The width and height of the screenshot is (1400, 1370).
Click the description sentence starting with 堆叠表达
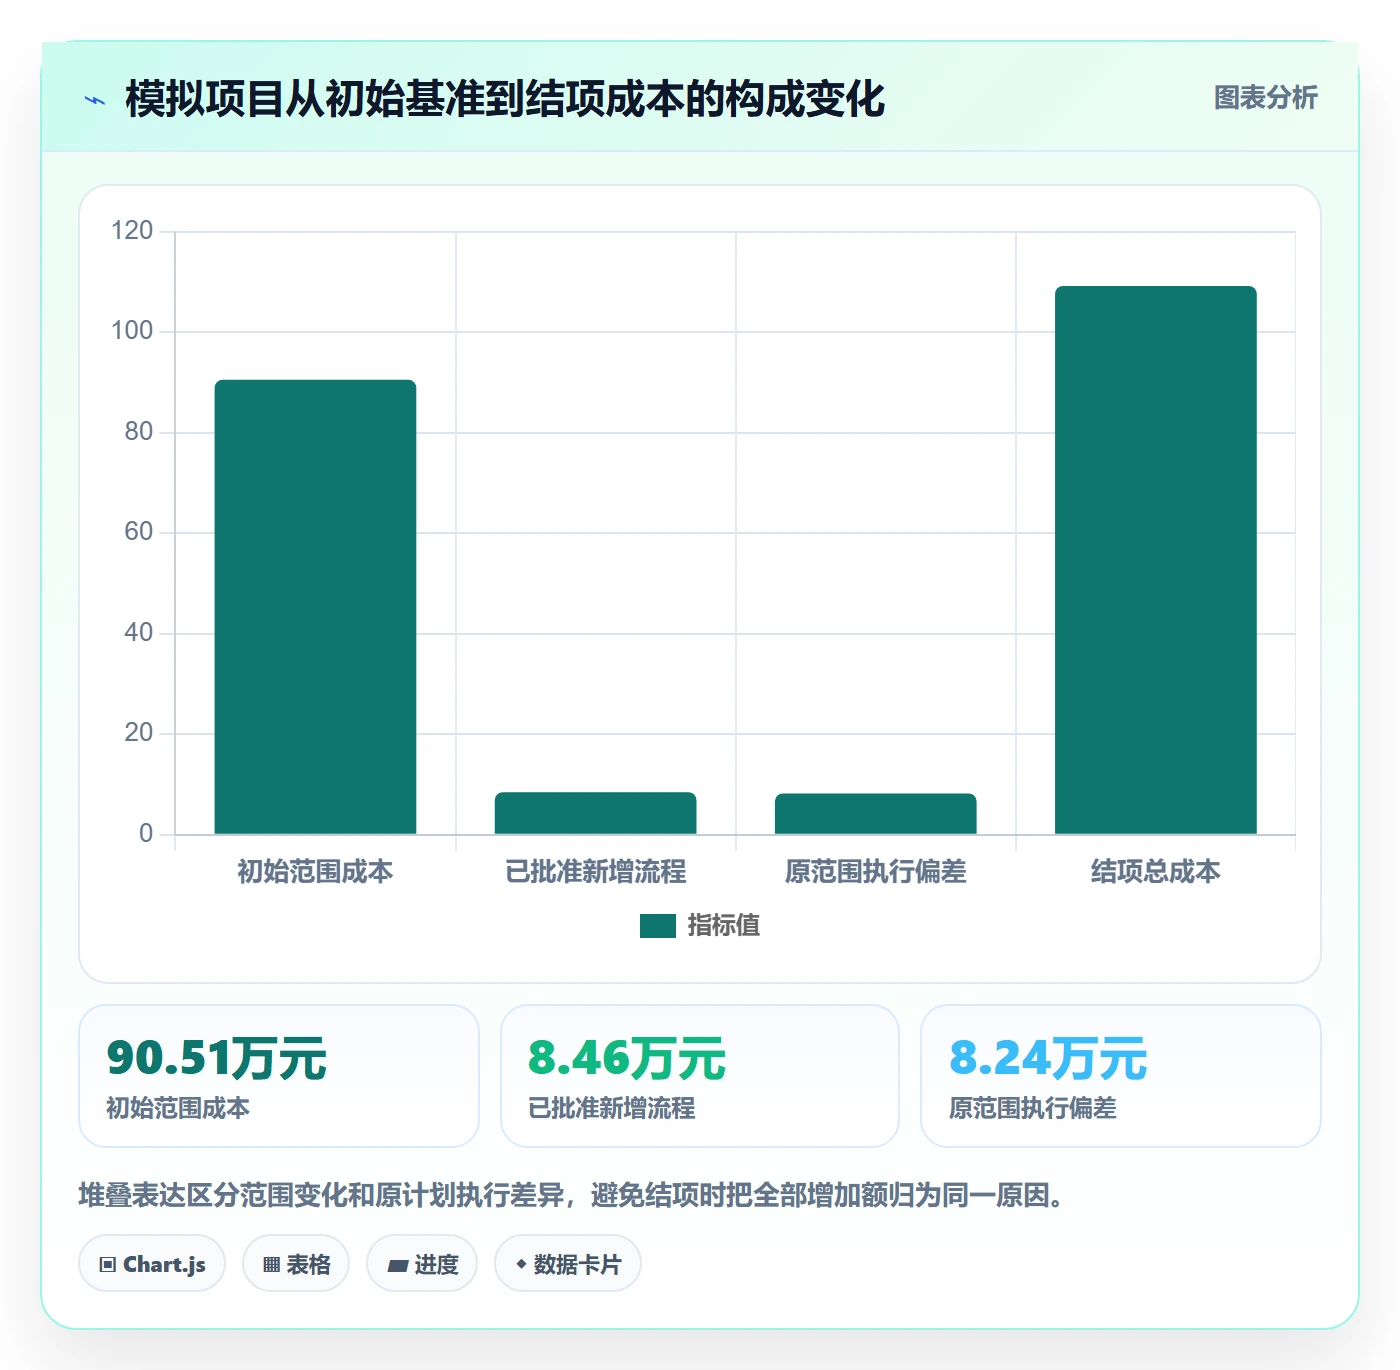coord(571,1195)
